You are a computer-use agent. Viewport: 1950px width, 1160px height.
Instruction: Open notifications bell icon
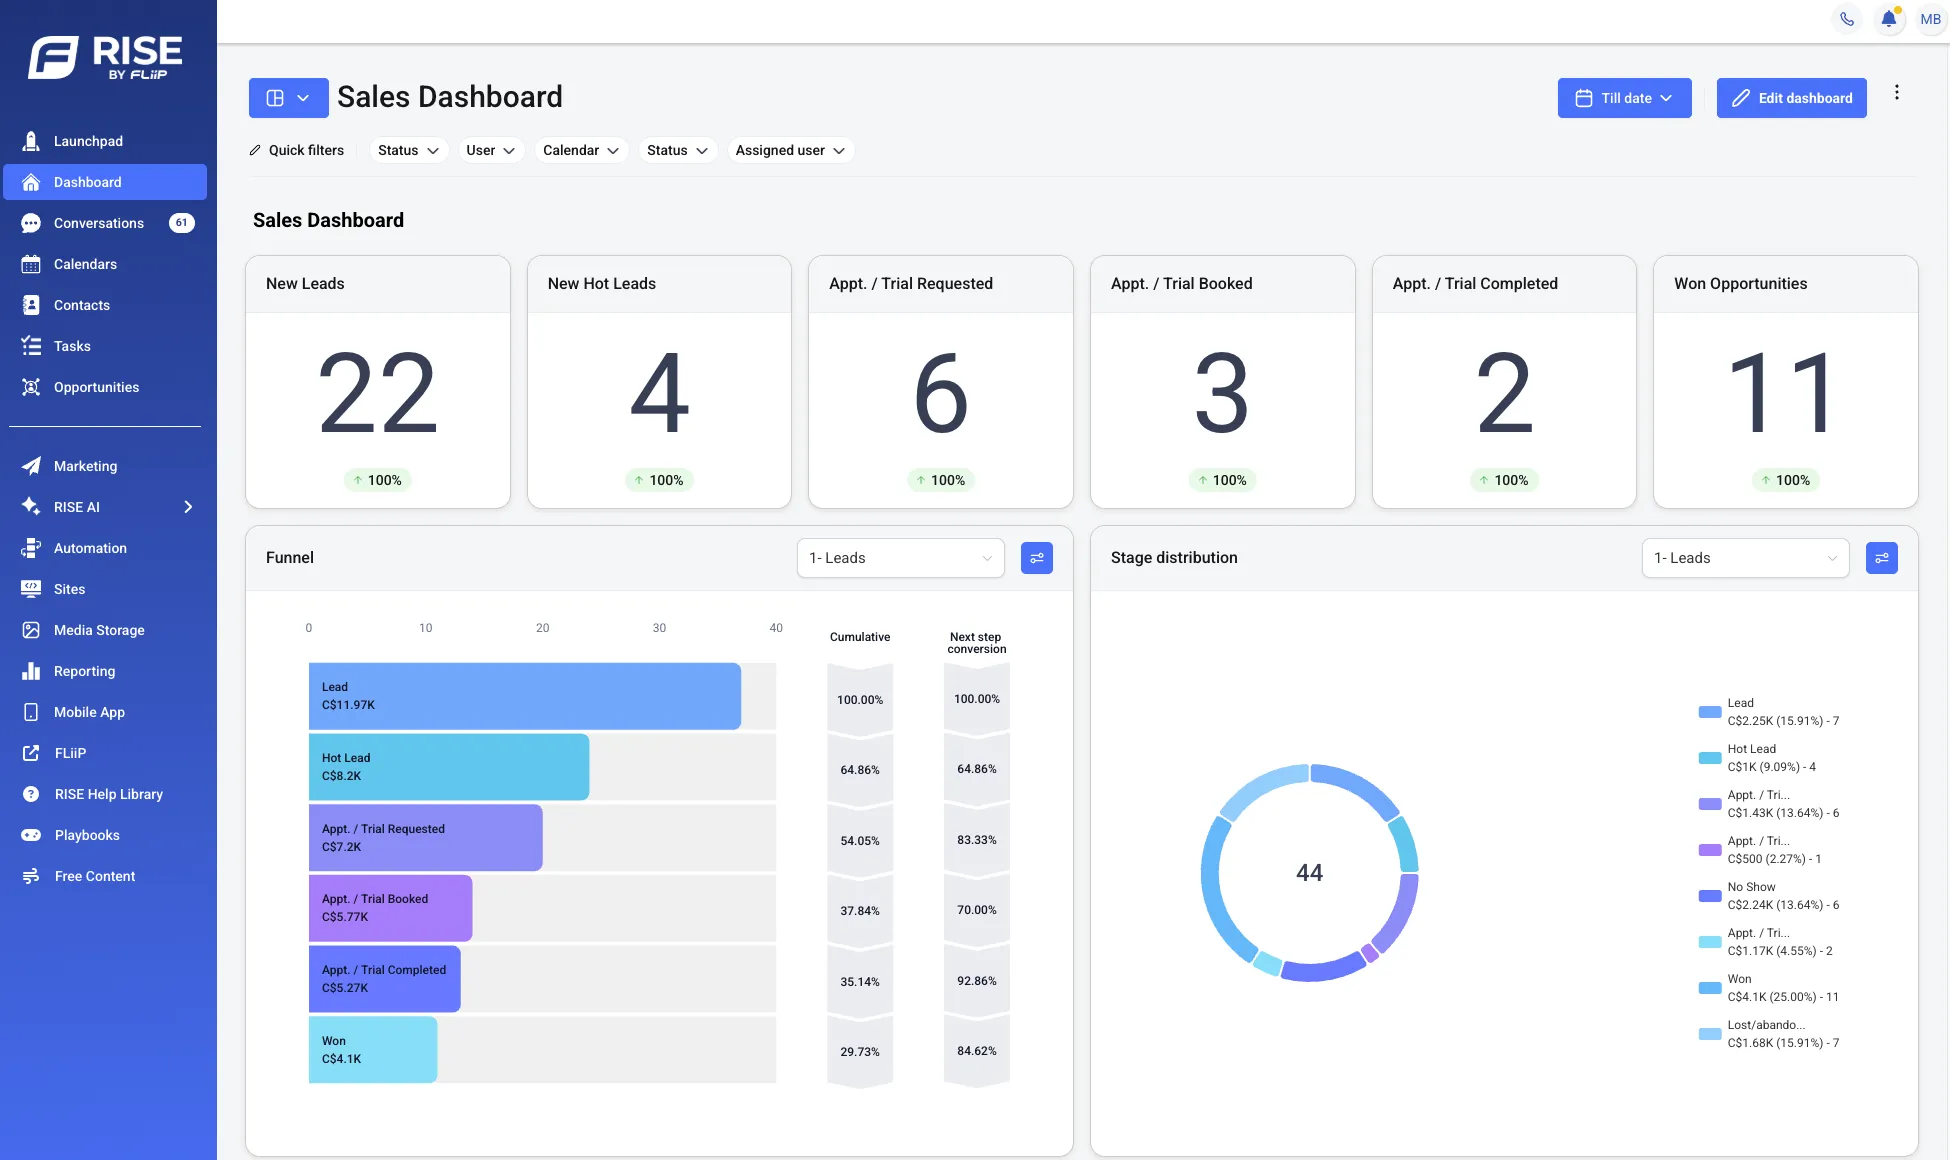tap(1888, 19)
